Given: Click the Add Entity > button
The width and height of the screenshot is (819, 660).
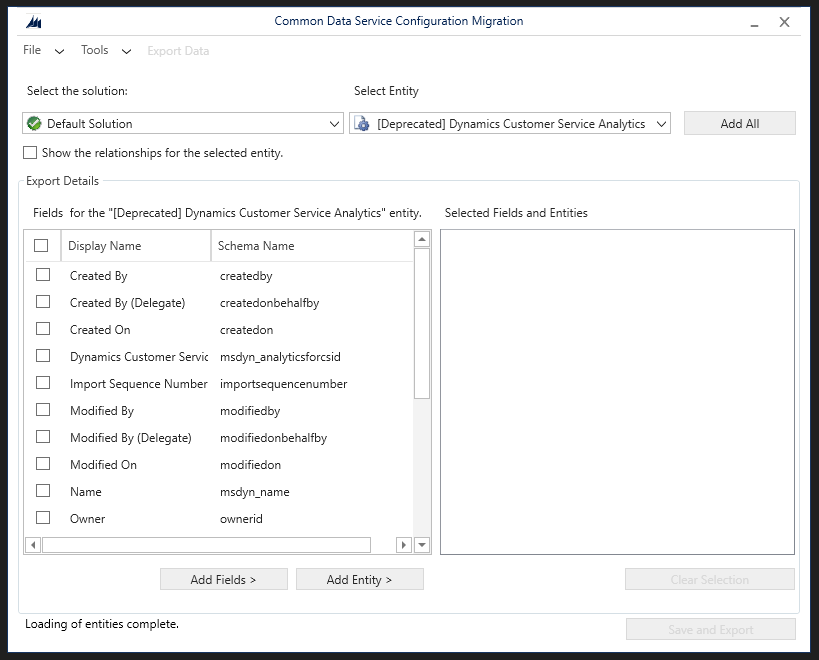Looking at the screenshot, I should (359, 579).
